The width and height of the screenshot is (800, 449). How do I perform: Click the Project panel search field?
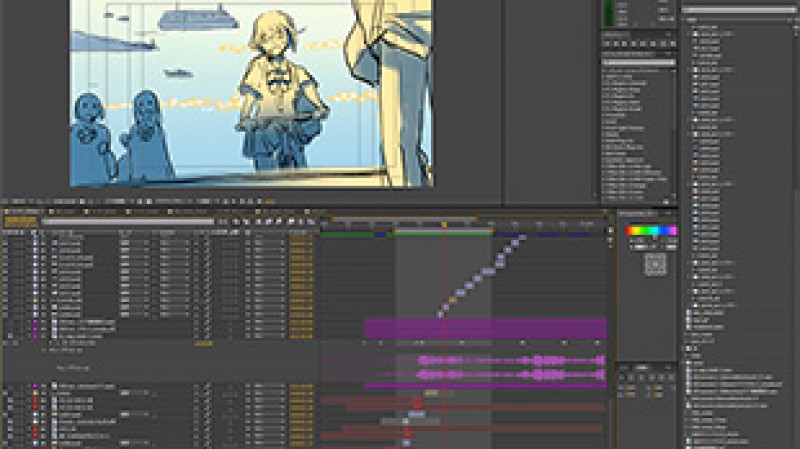pyautogui.click(x=738, y=10)
